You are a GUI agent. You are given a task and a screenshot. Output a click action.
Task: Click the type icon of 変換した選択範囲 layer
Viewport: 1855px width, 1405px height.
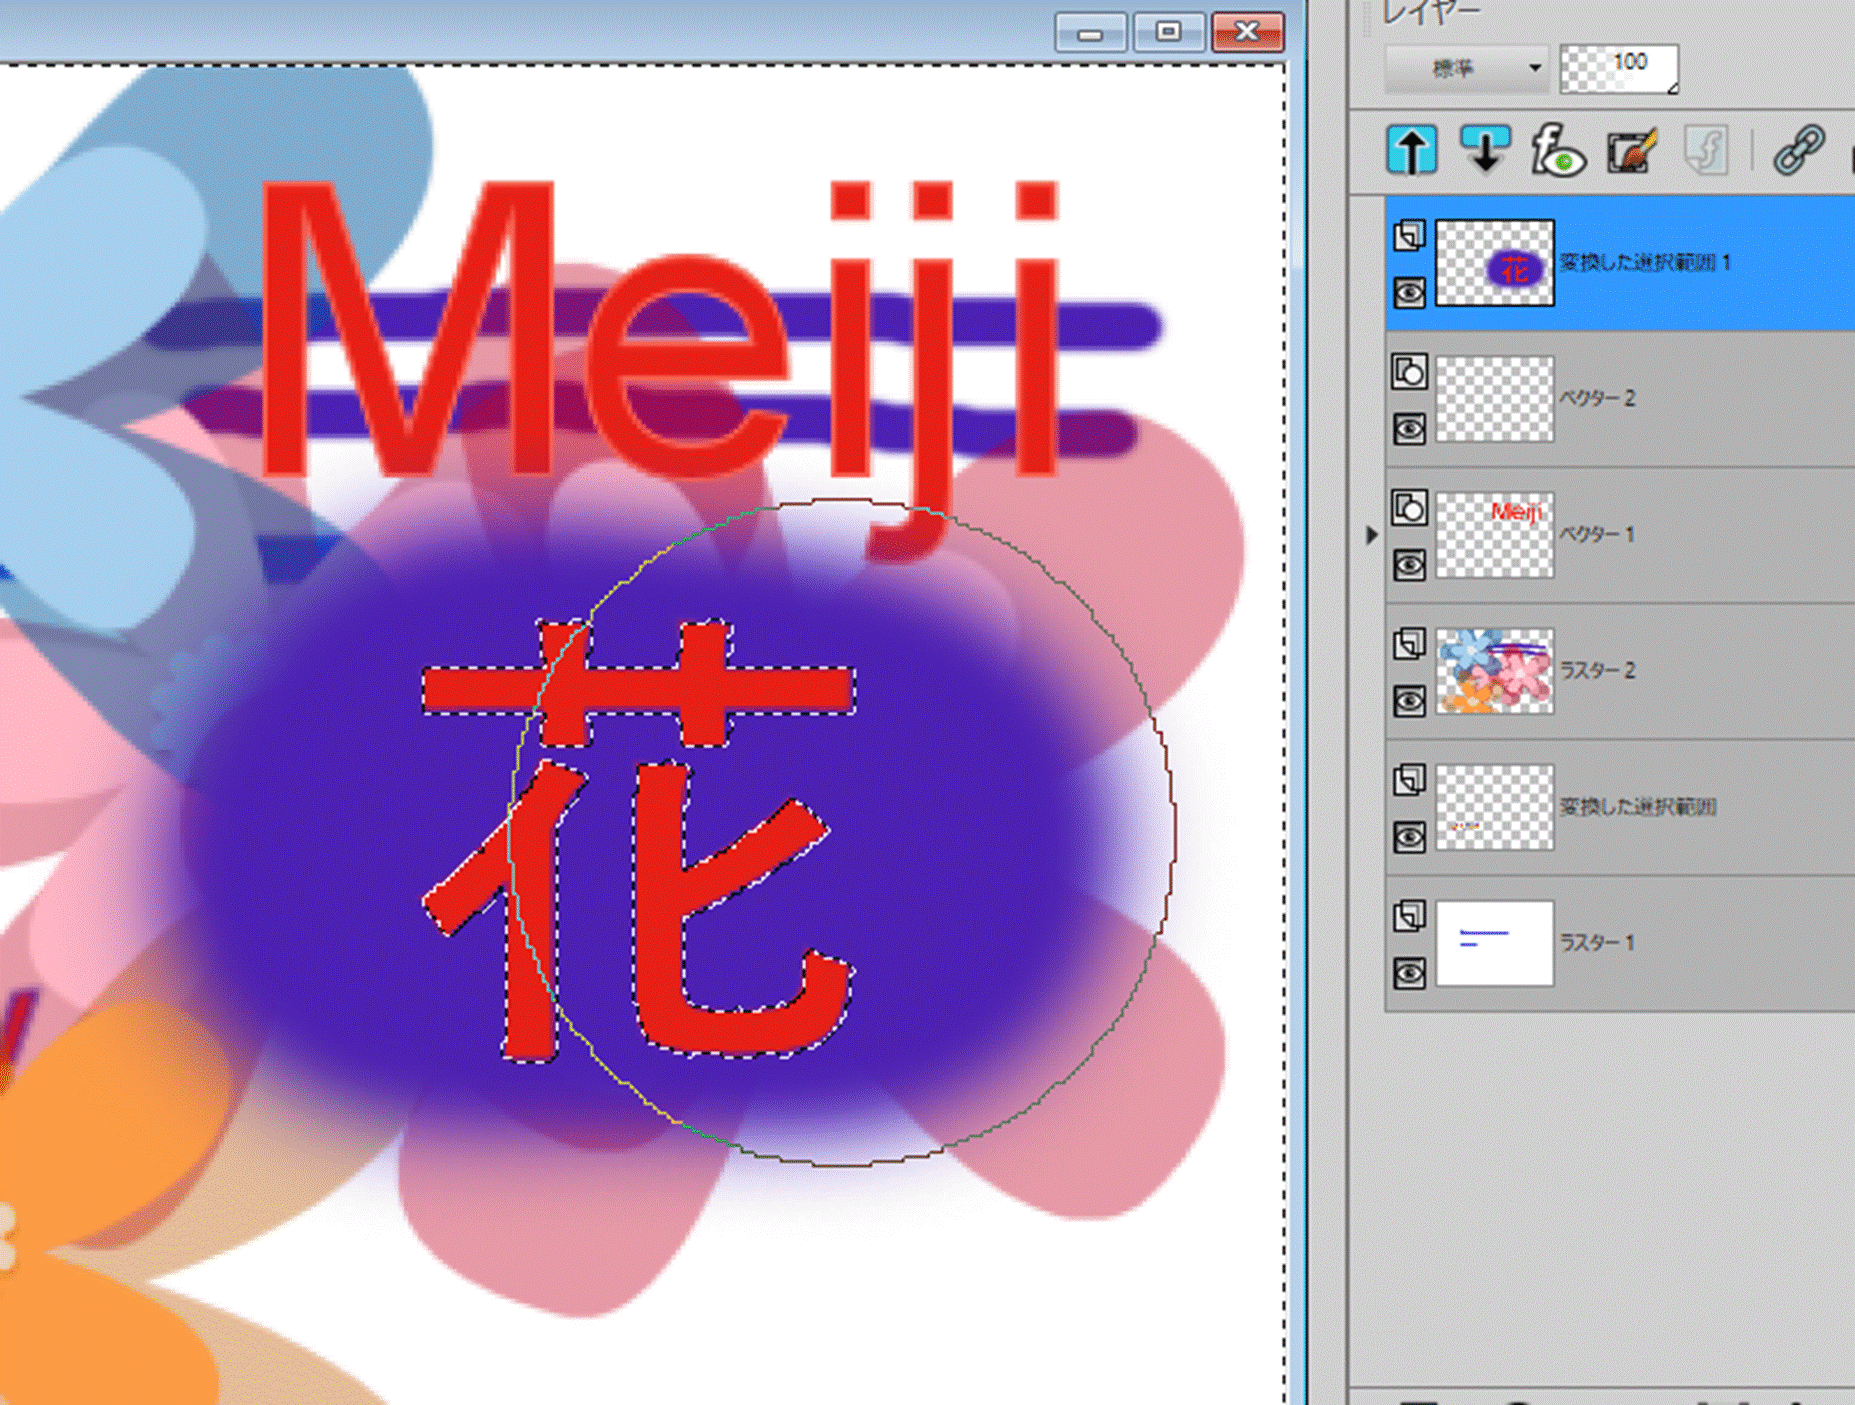pyautogui.click(x=1409, y=780)
